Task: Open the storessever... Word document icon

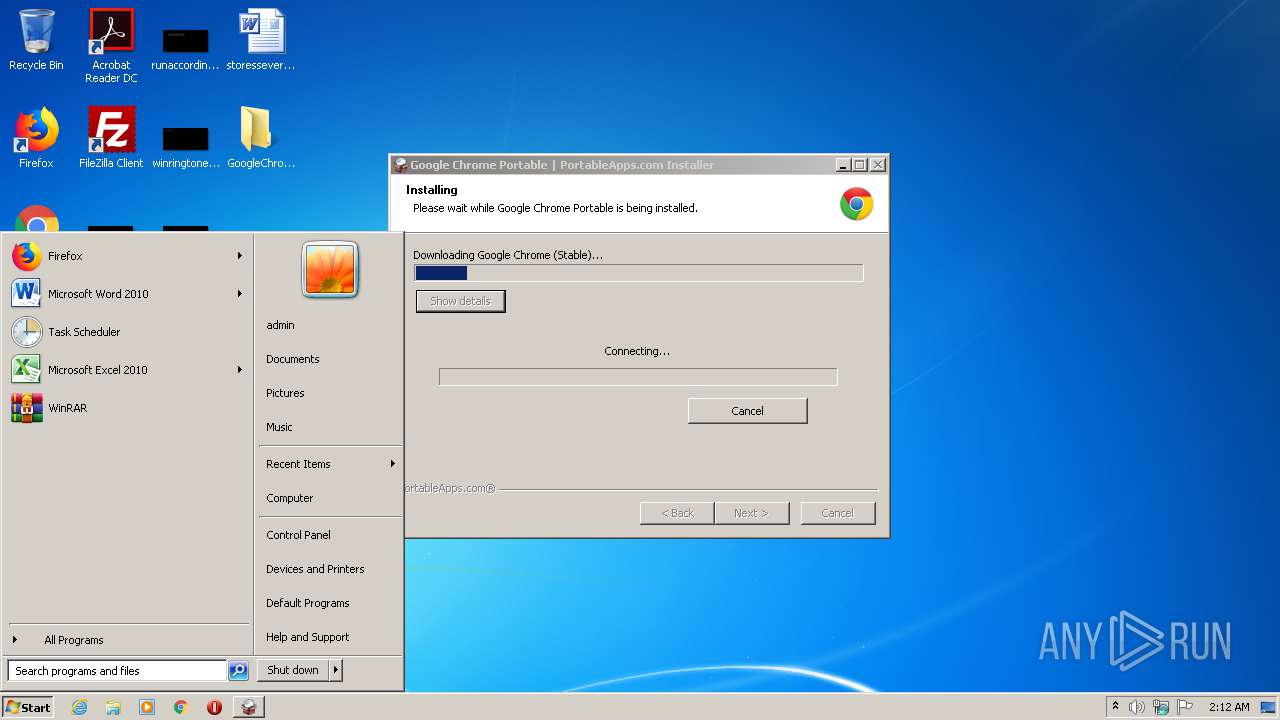Action: click(261, 40)
